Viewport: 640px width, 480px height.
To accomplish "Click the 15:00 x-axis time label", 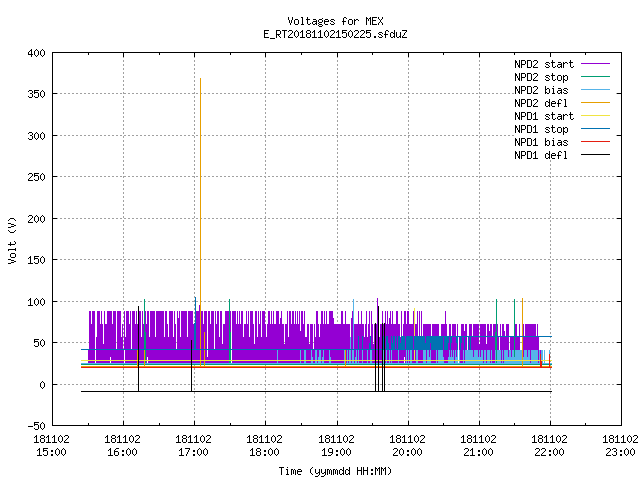I will 51,452.
